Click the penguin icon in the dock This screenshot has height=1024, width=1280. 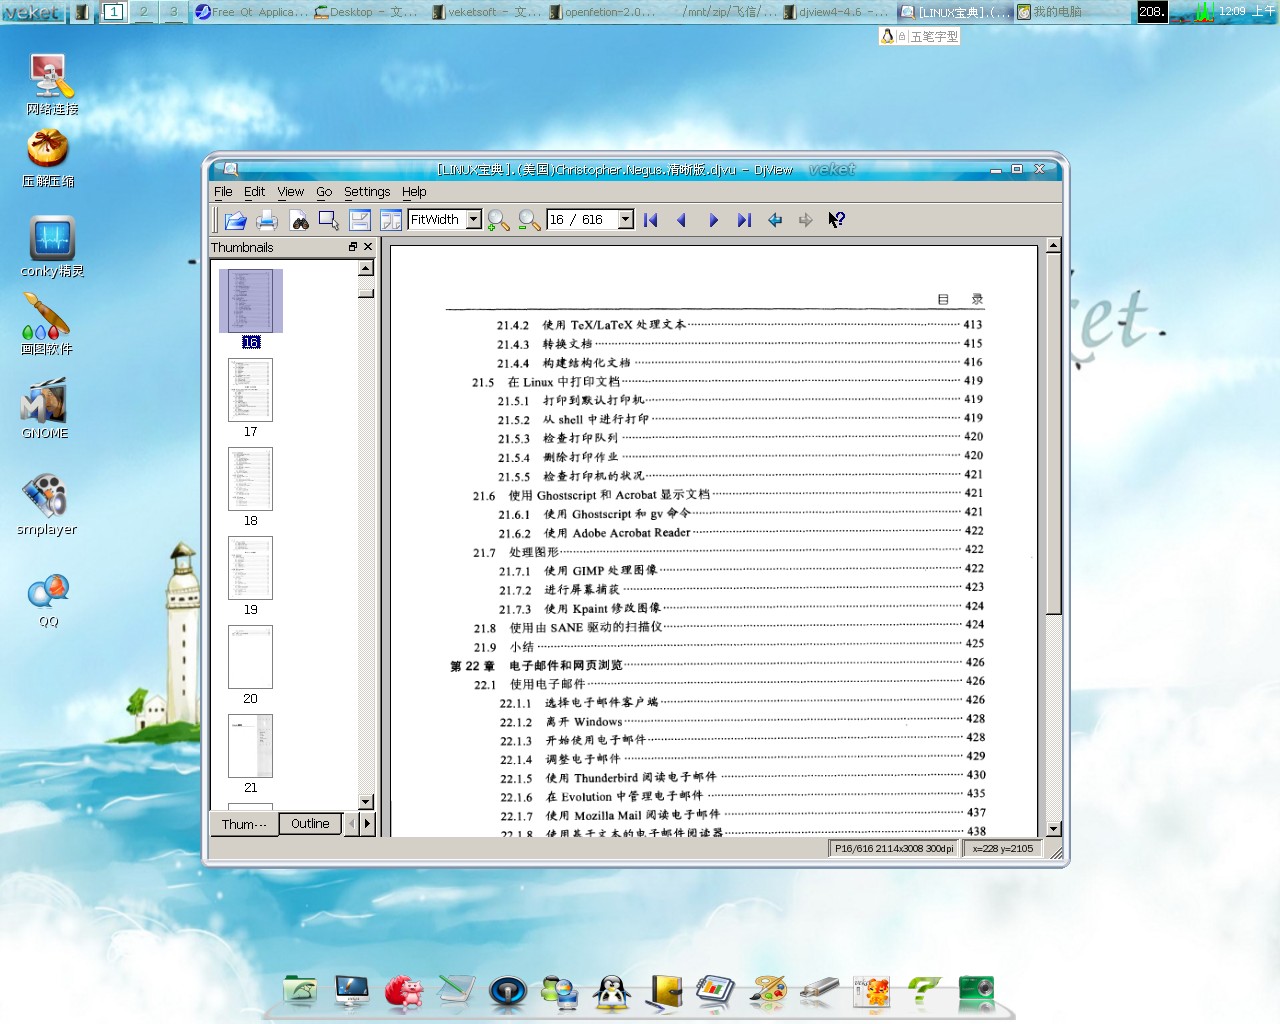click(612, 992)
